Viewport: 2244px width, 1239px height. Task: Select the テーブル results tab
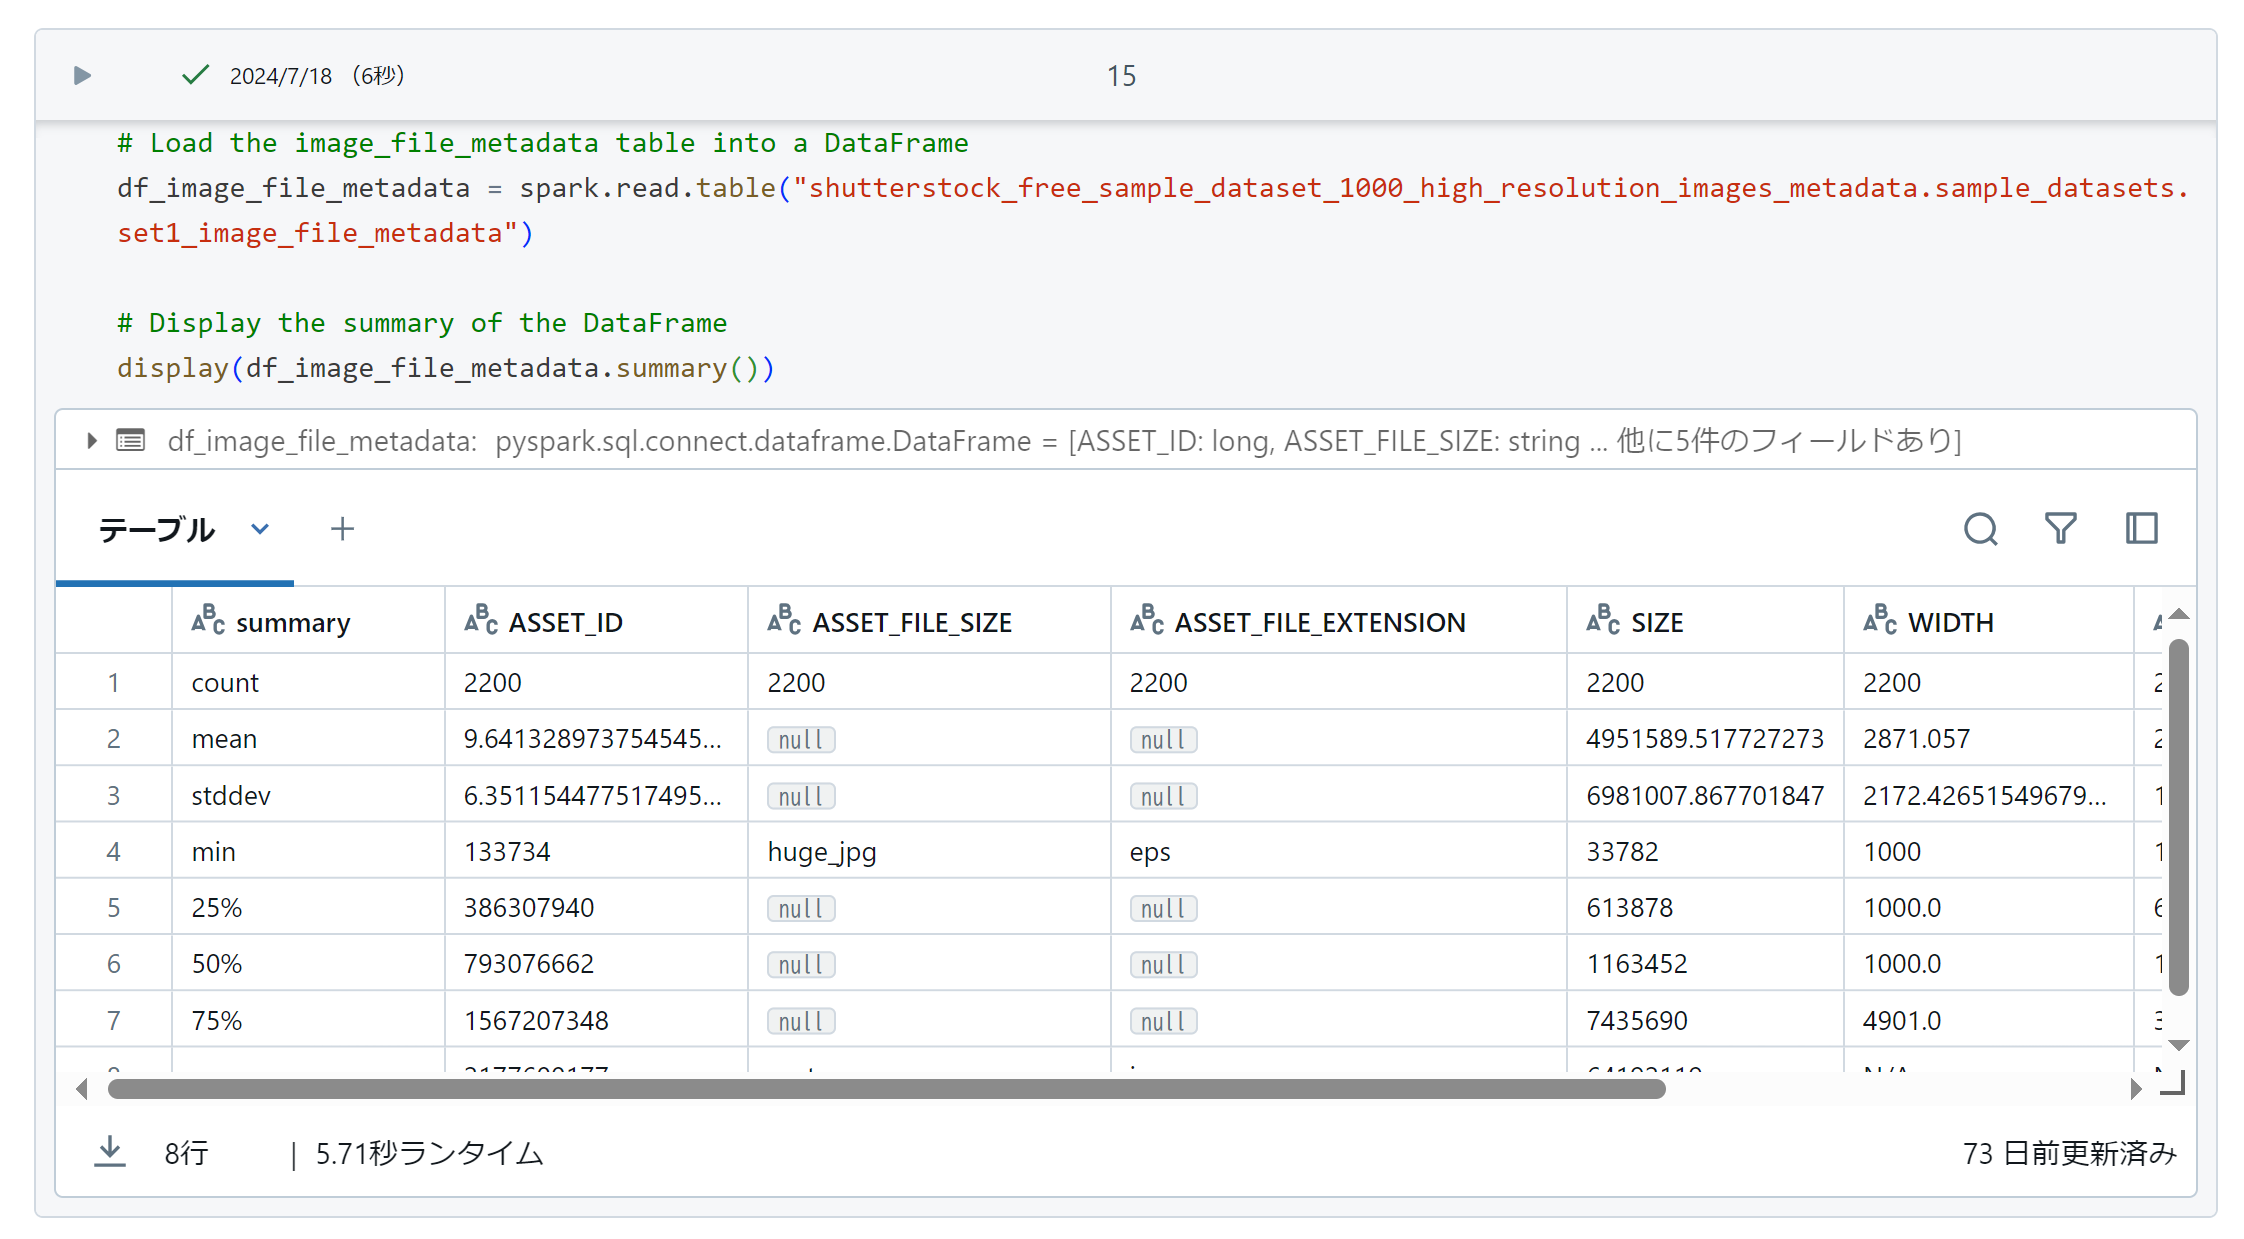click(157, 529)
